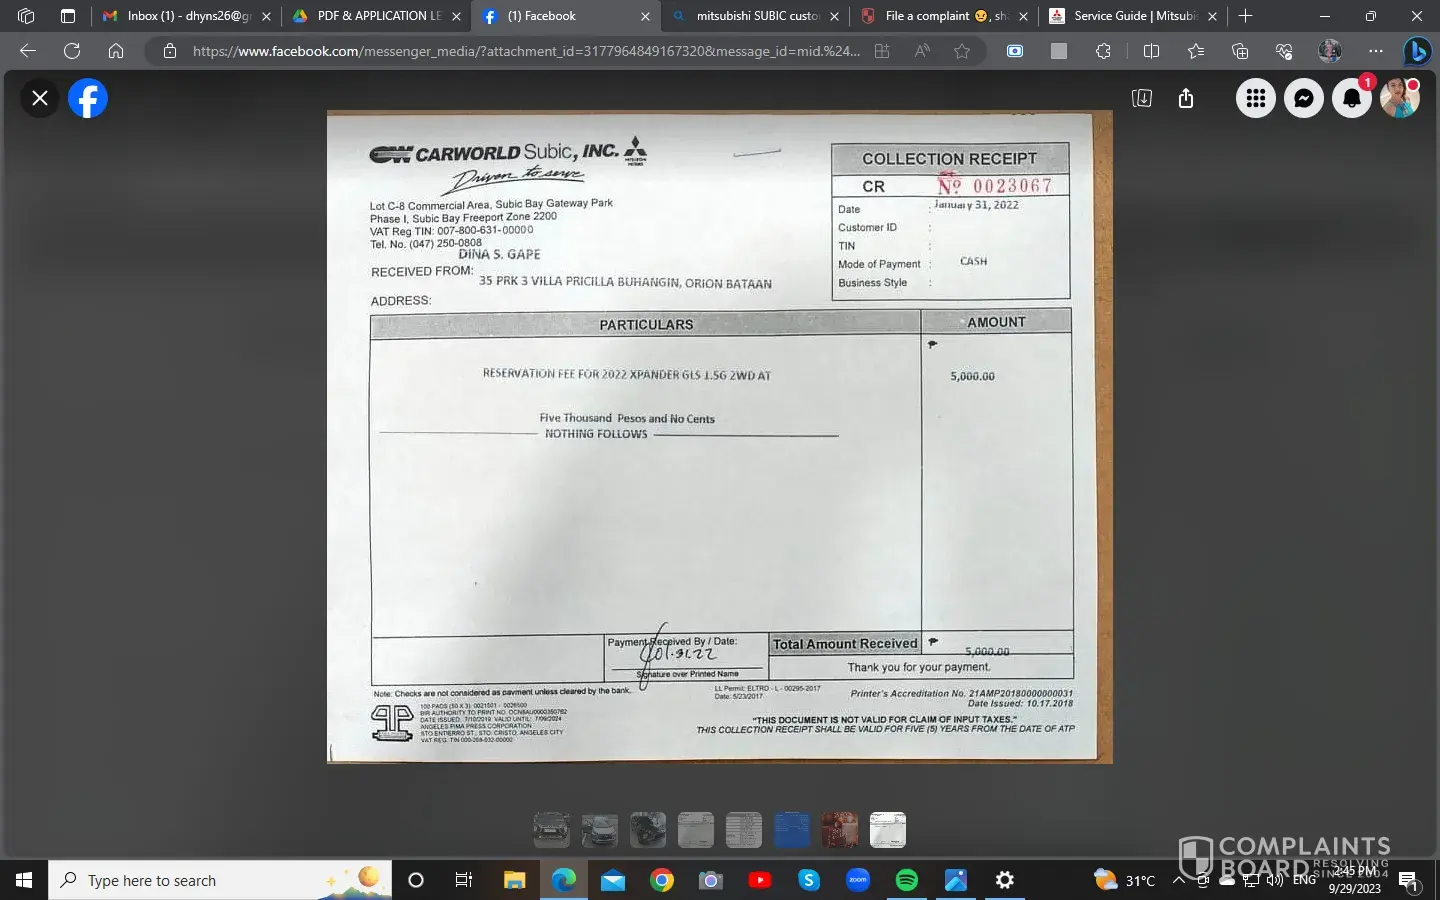1440x900 pixels.
Task: Open Facebook account profile picture menu
Action: pos(1399,98)
